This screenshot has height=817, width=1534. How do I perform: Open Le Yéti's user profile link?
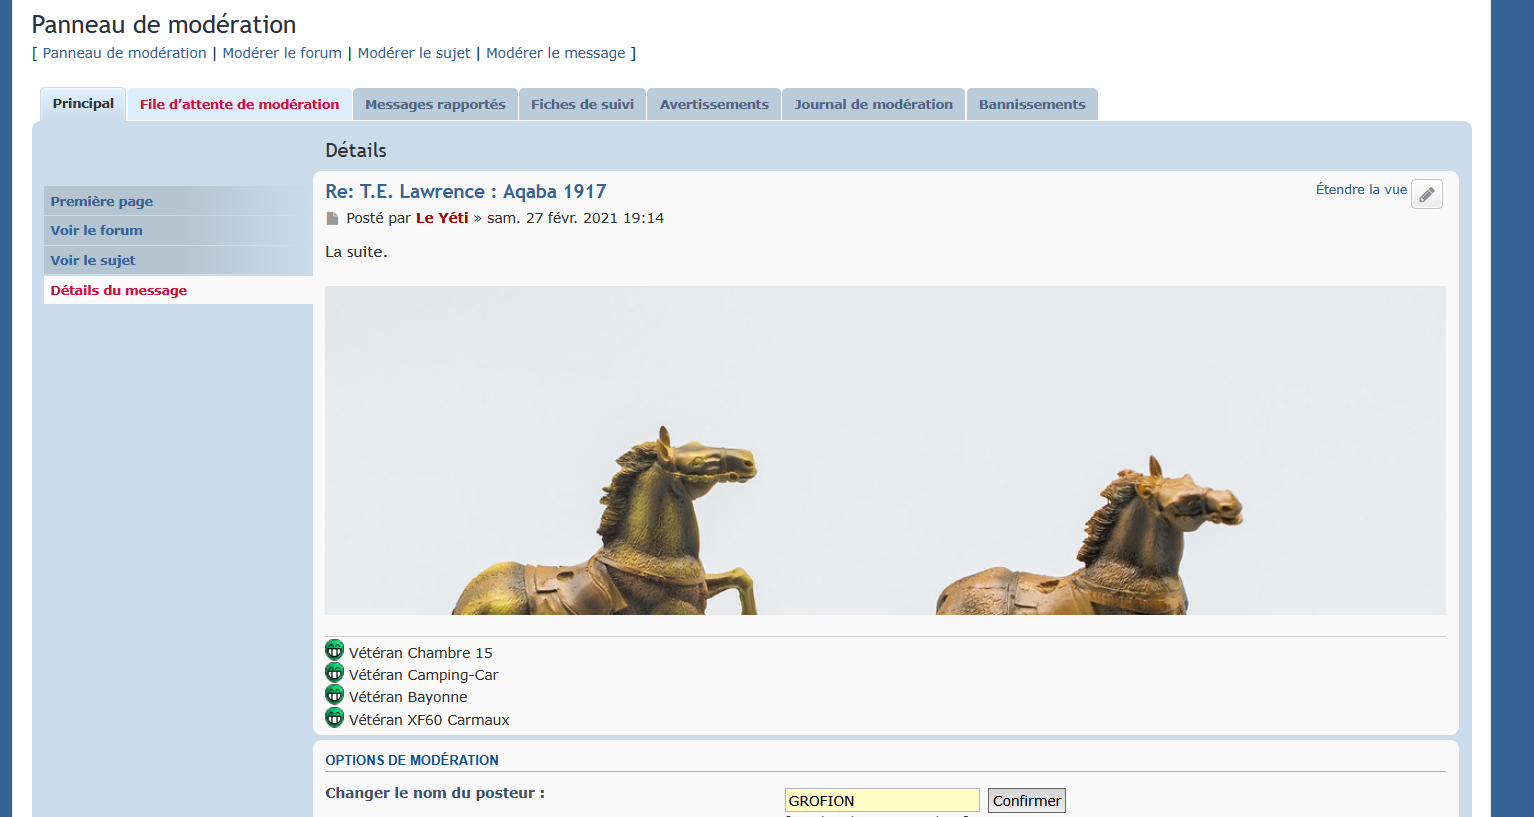pyautogui.click(x=442, y=218)
